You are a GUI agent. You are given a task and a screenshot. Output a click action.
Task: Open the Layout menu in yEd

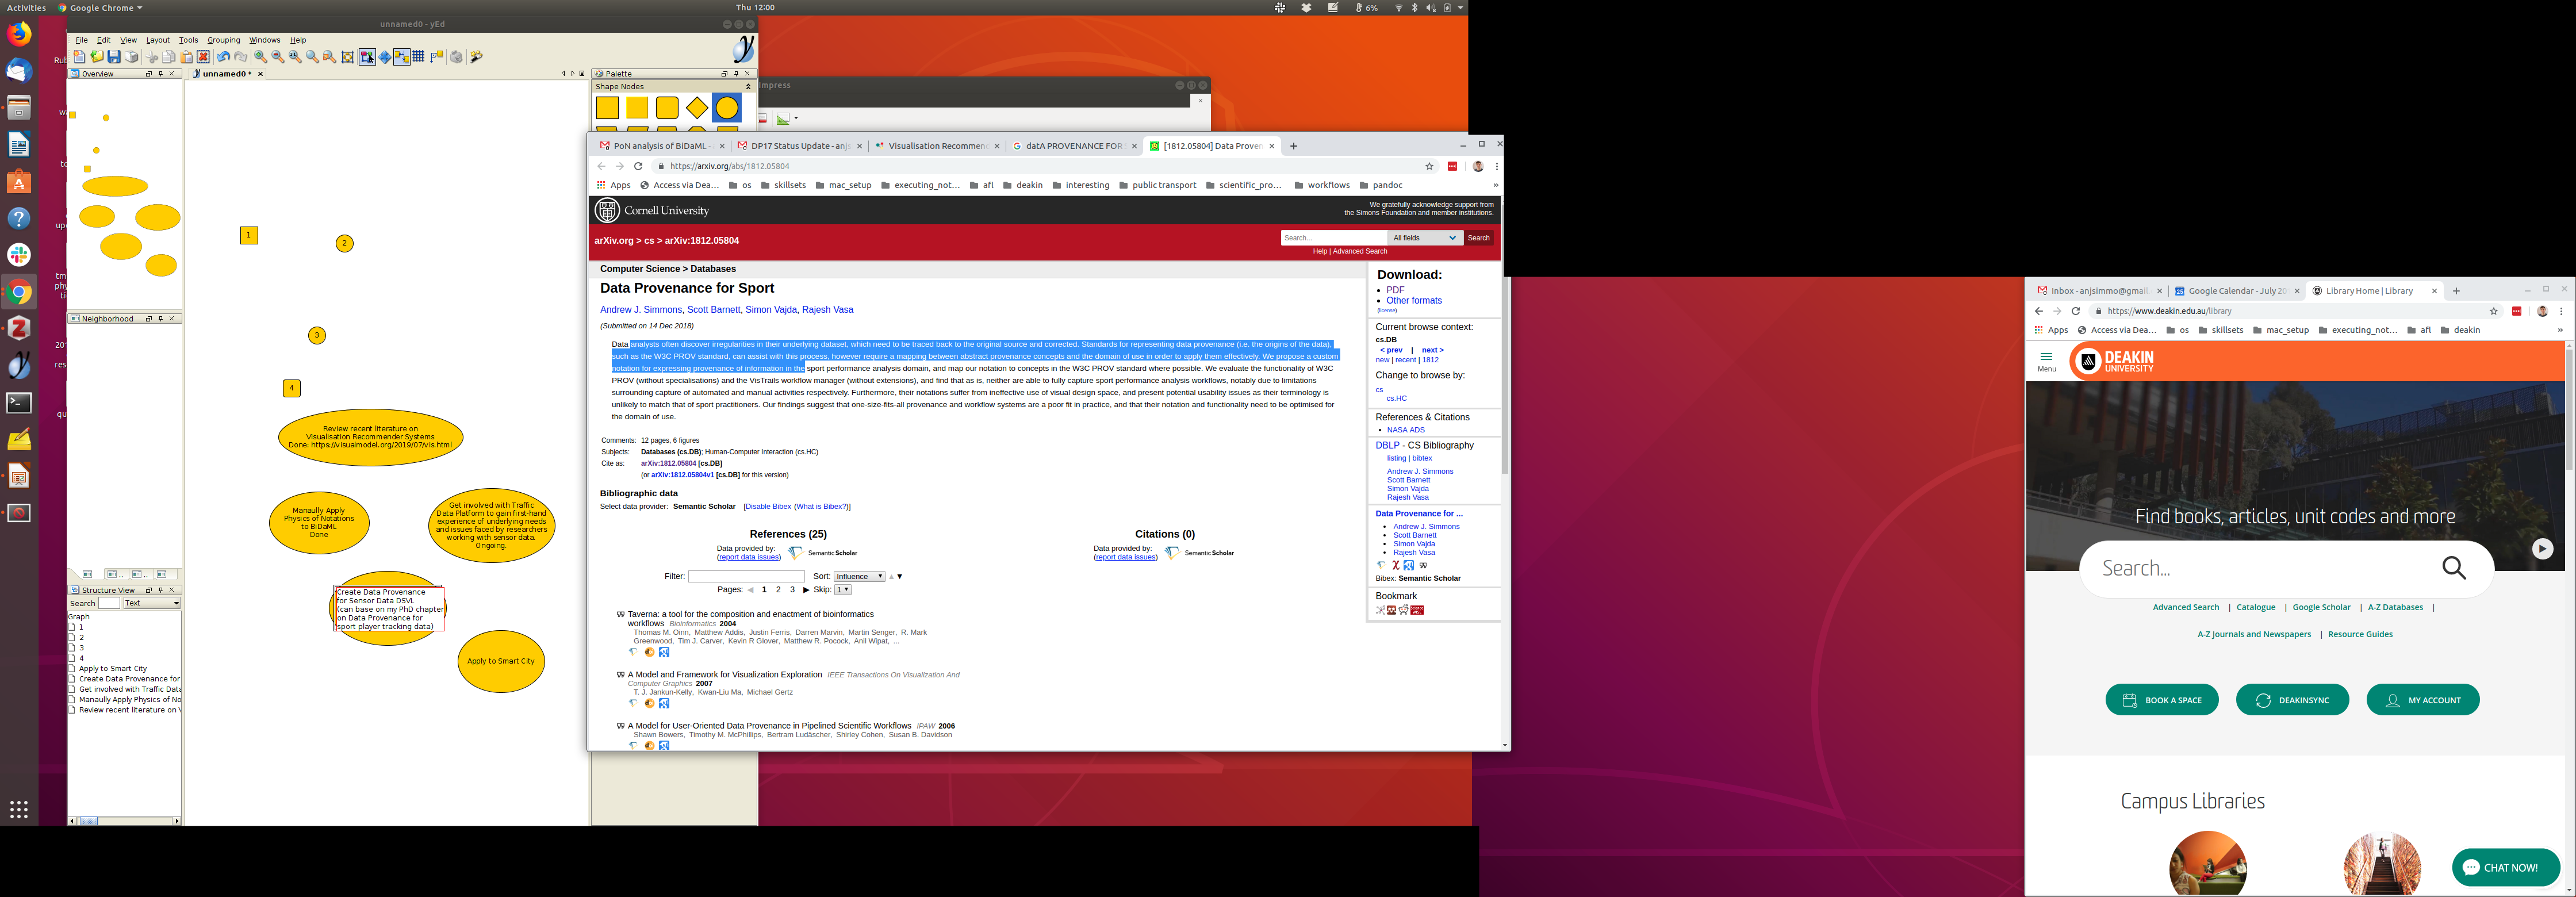pyautogui.click(x=158, y=40)
